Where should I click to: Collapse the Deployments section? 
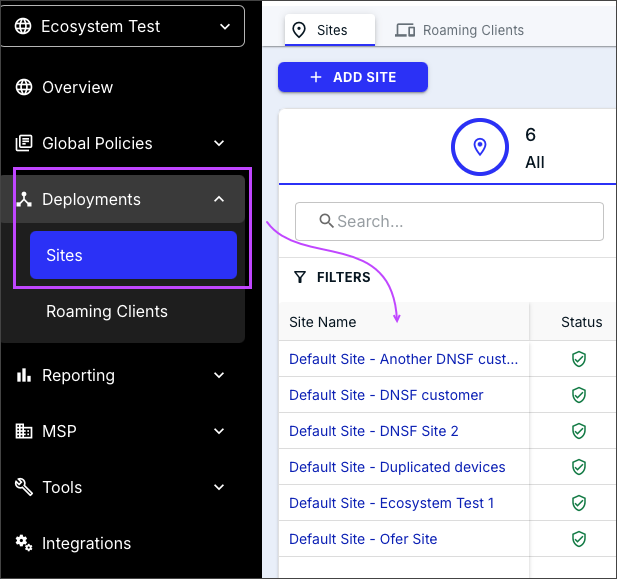(219, 199)
